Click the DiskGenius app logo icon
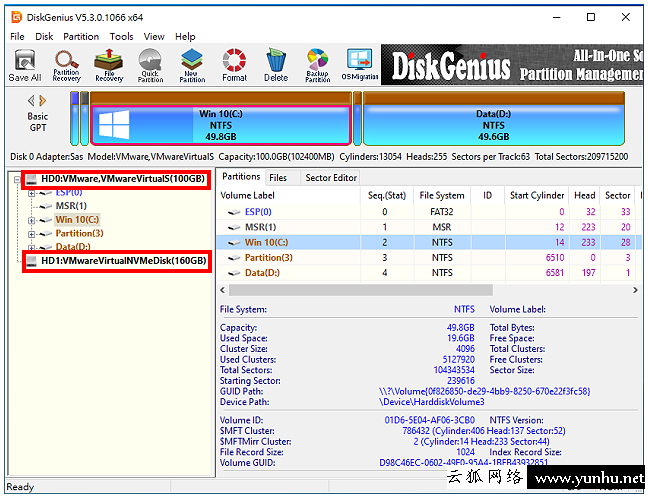The height and width of the screenshot is (500, 648). click(16, 17)
